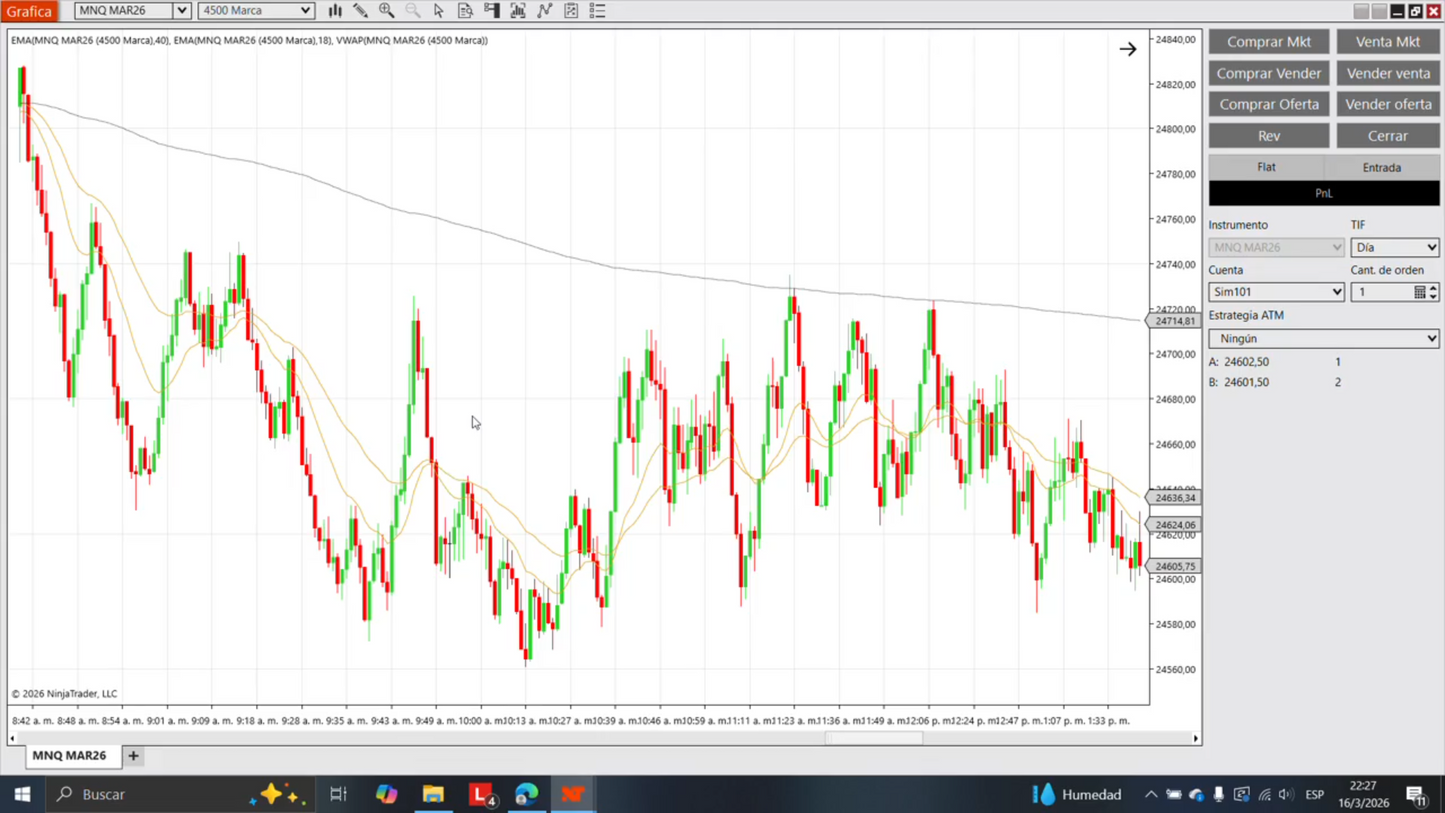This screenshot has height=813, width=1445.
Task: Click the 24605,75 last price marker
Action: tap(1174, 566)
